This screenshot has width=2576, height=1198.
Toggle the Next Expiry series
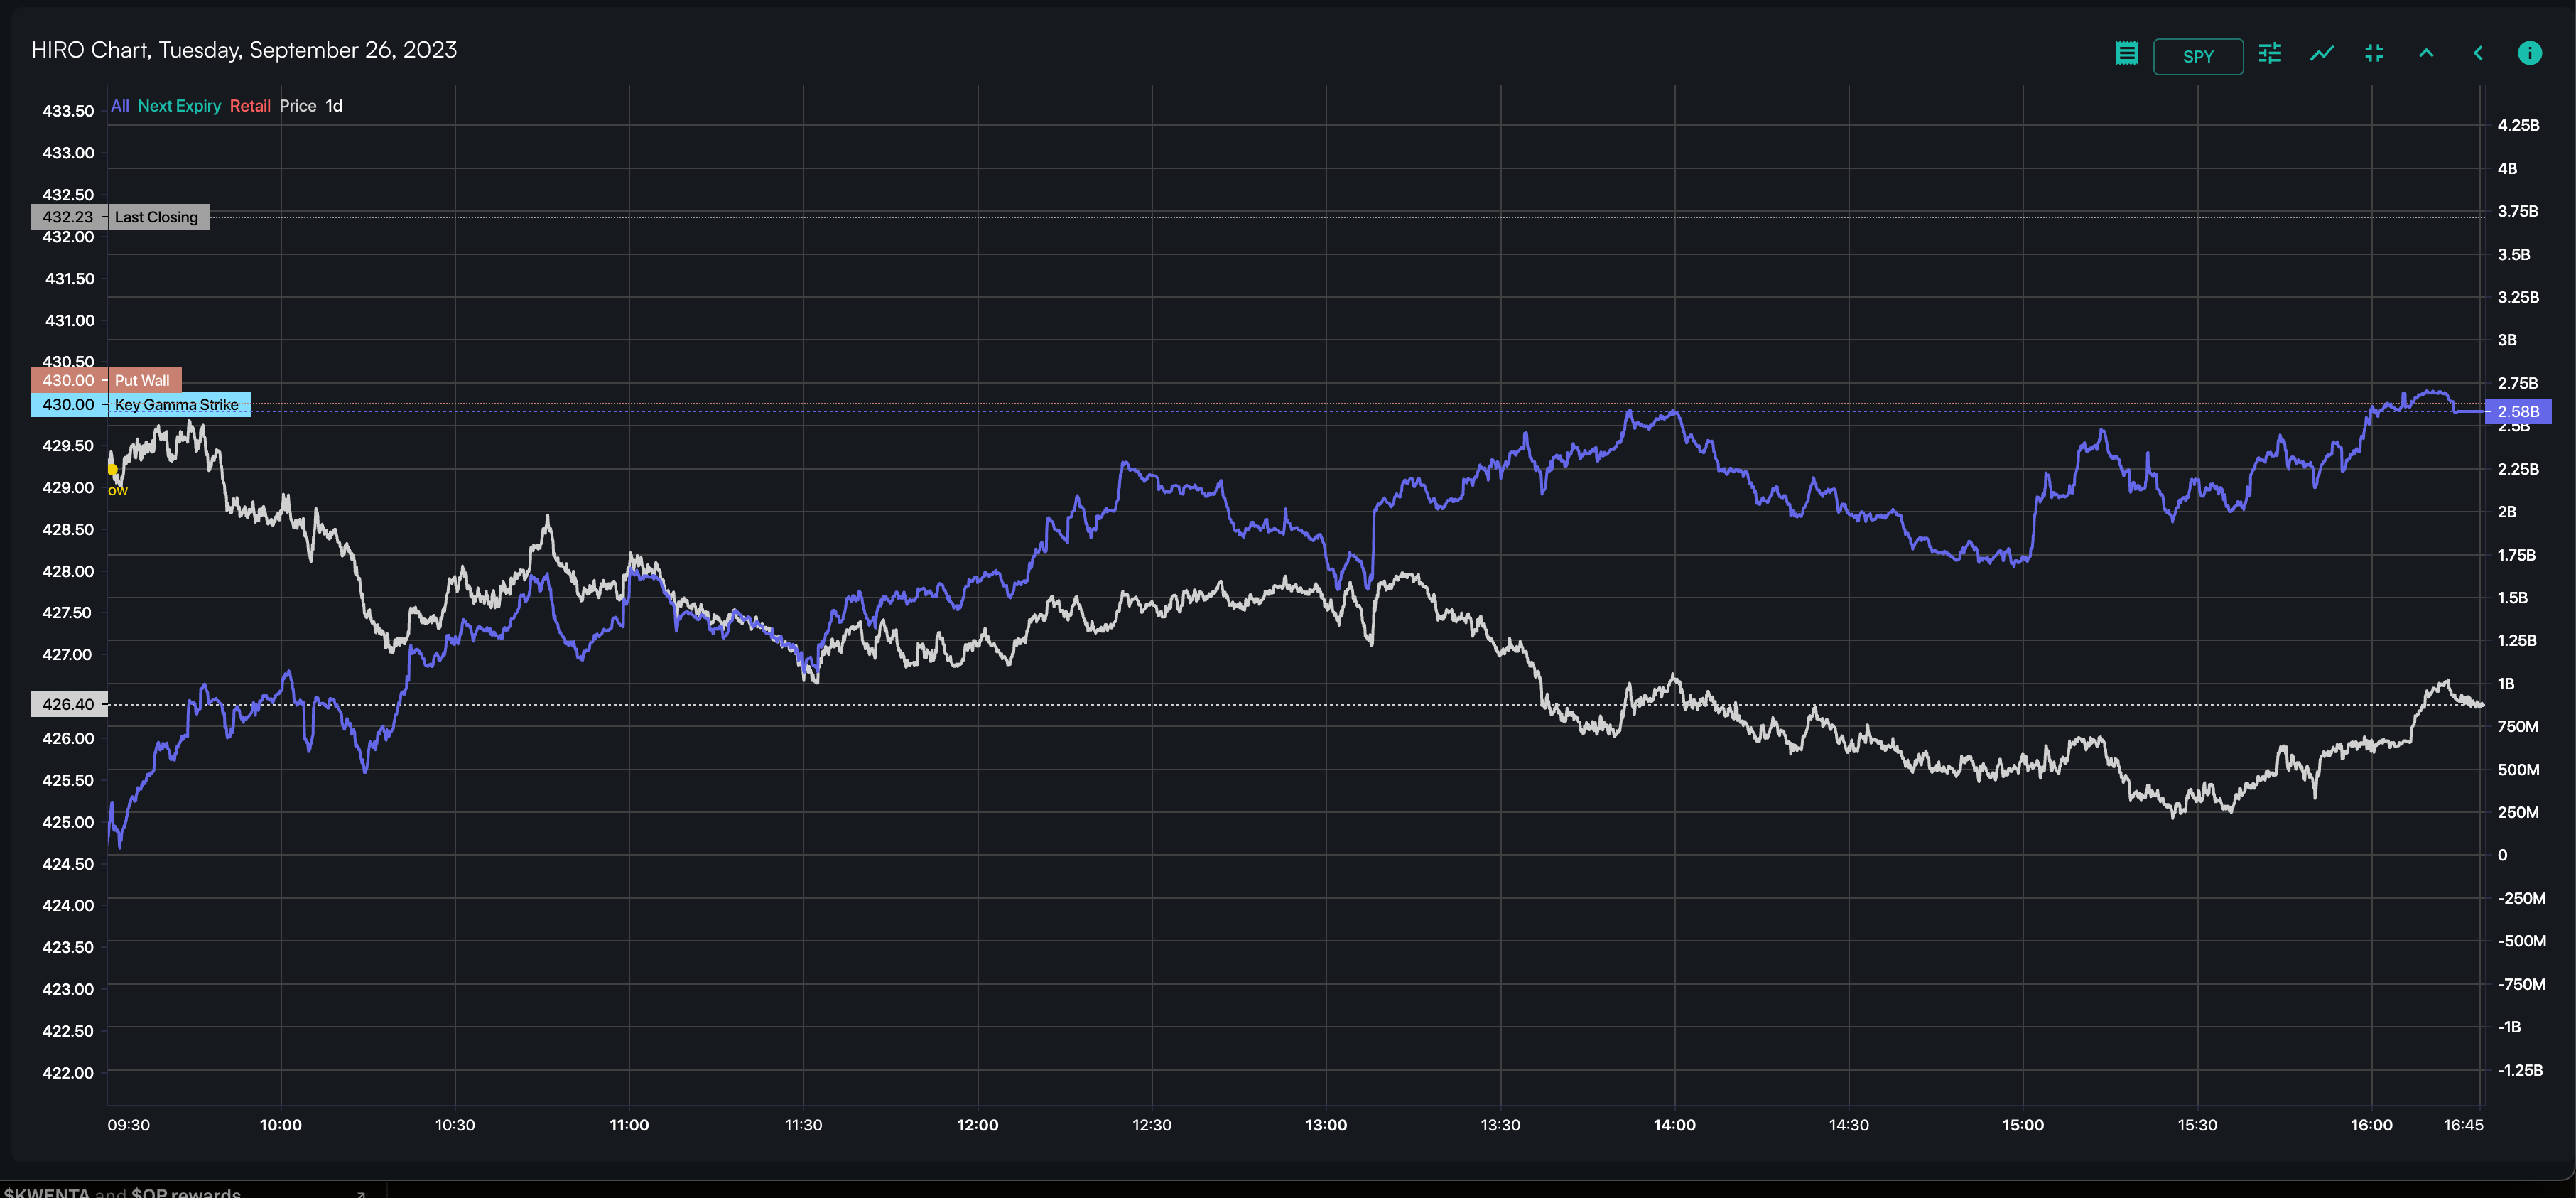pos(179,106)
